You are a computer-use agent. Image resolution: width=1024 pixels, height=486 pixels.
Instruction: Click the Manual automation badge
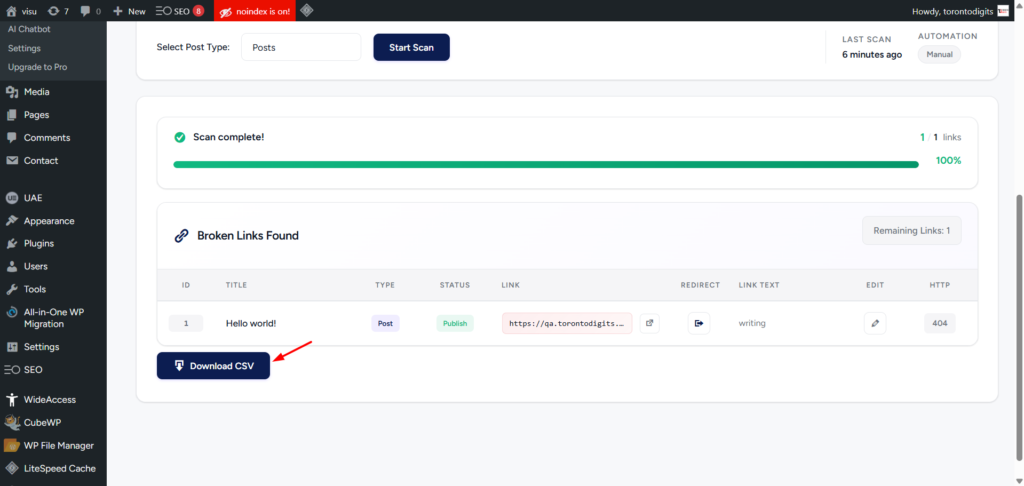pyautogui.click(x=939, y=54)
